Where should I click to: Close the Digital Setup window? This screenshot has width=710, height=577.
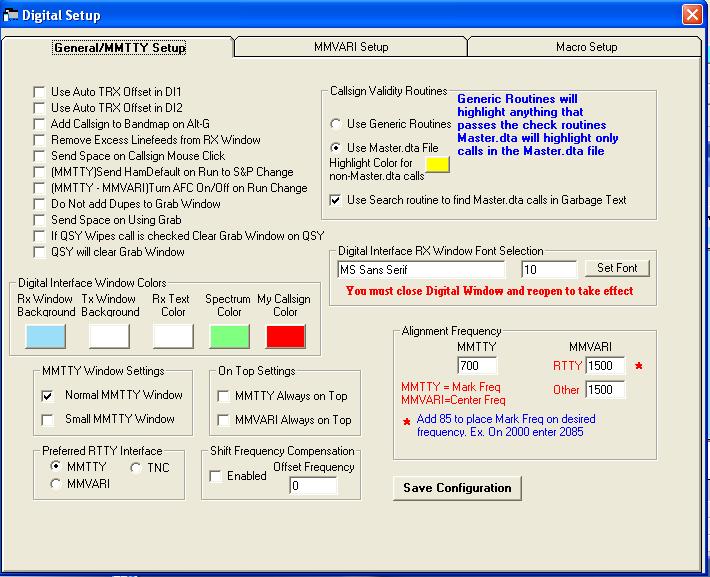(692, 14)
